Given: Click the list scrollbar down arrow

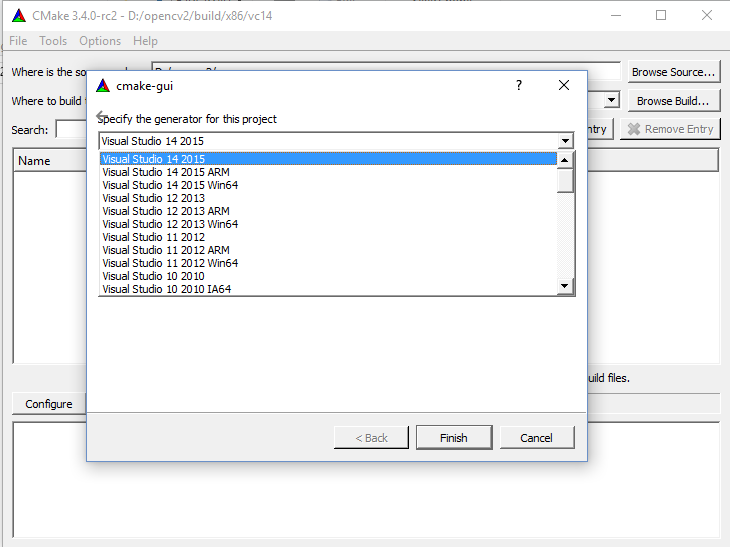Looking at the screenshot, I should point(565,286).
